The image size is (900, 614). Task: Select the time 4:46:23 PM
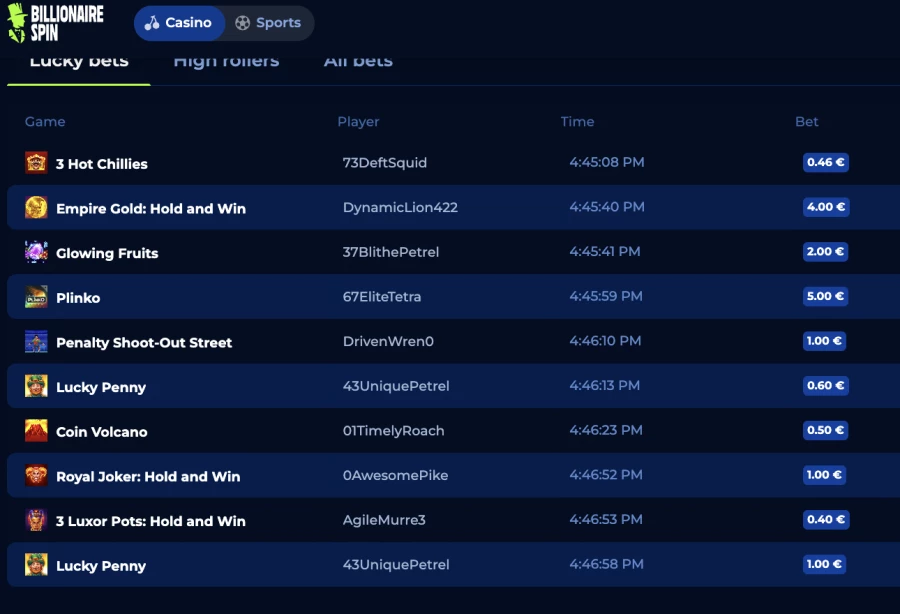(606, 430)
